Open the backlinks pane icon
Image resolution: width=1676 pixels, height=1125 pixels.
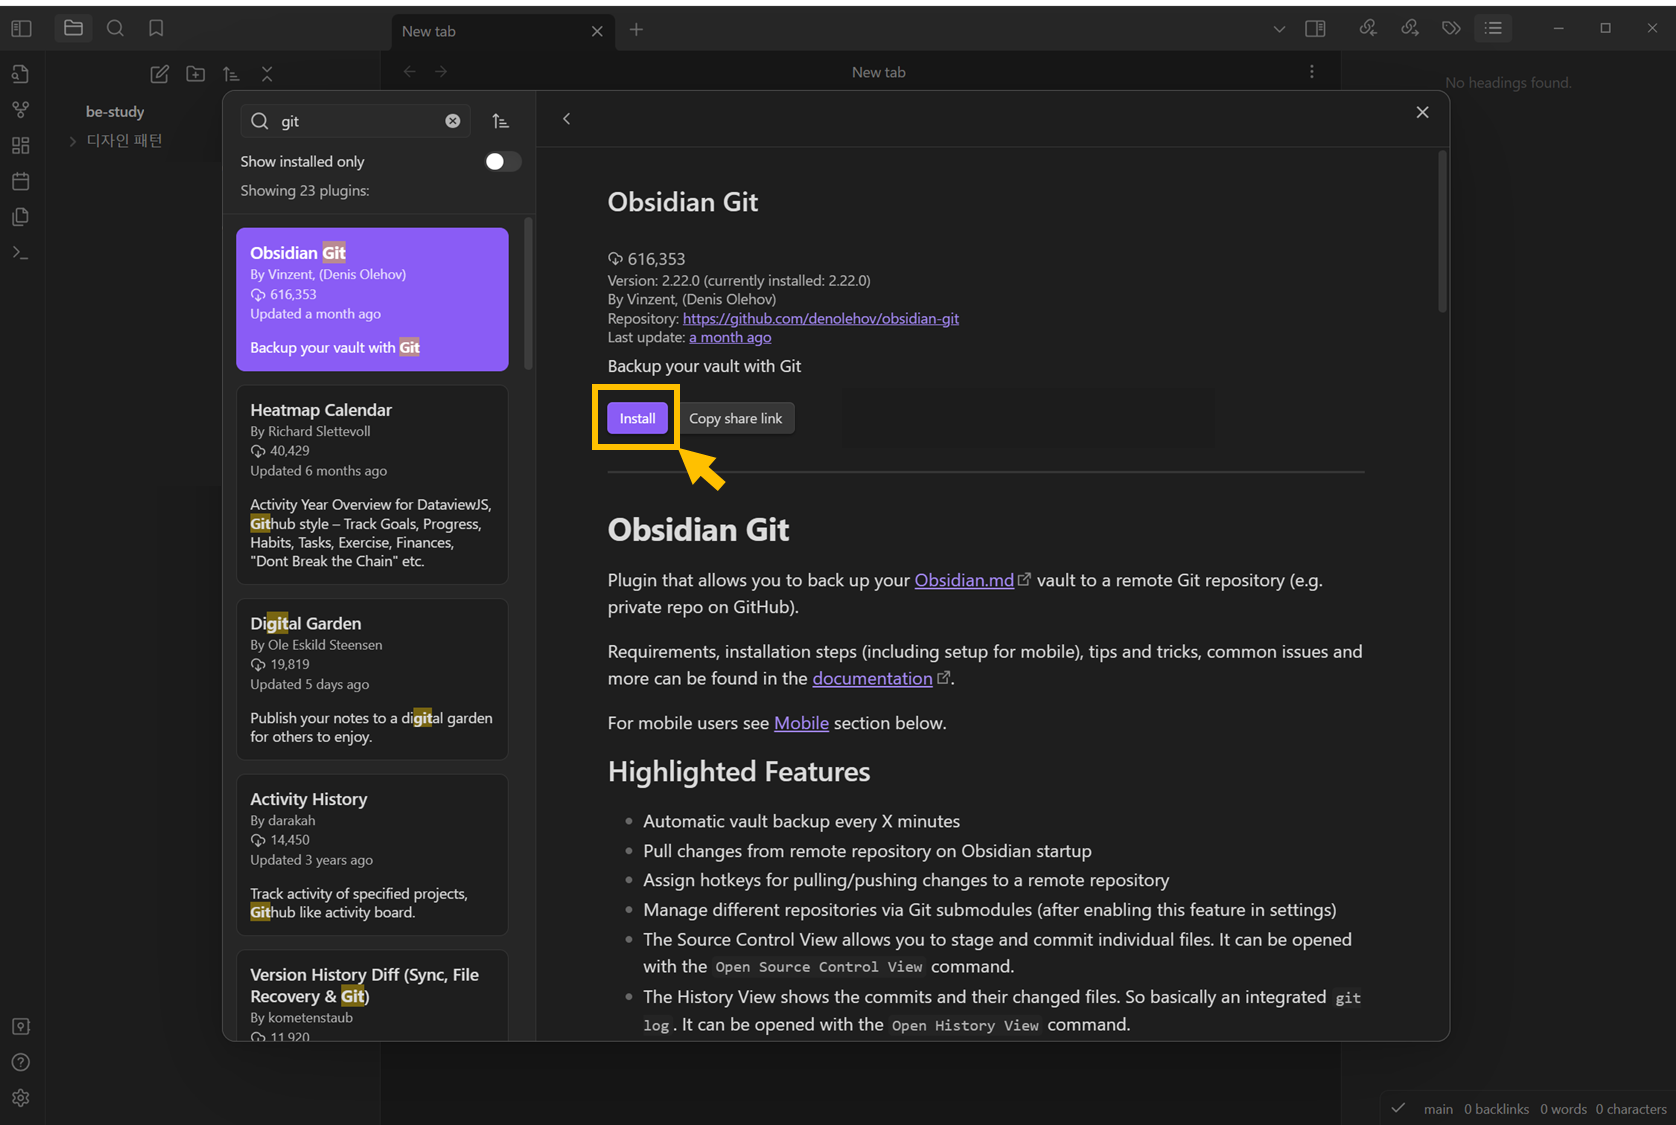tap(1368, 29)
